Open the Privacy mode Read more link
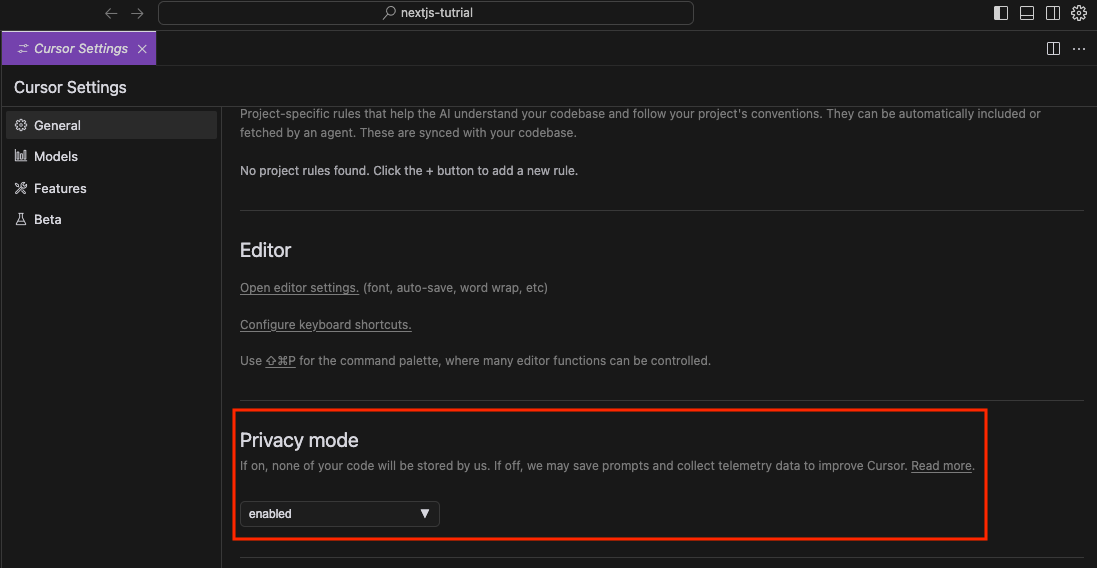1097x568 pixels. pyautogui.click(x=941, y=466)
